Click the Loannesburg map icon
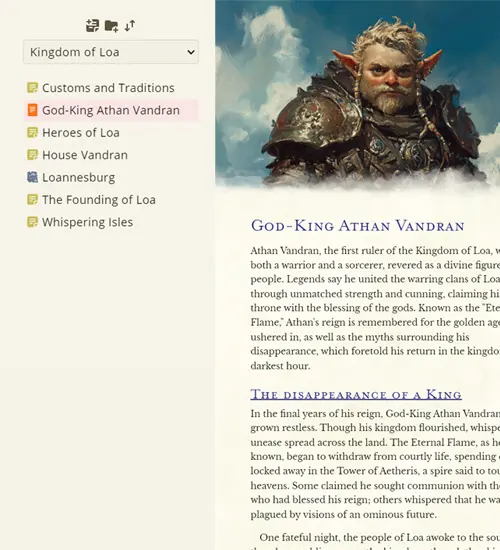Image resolution: width=500 pixels, height=550 pixels. 32,177
